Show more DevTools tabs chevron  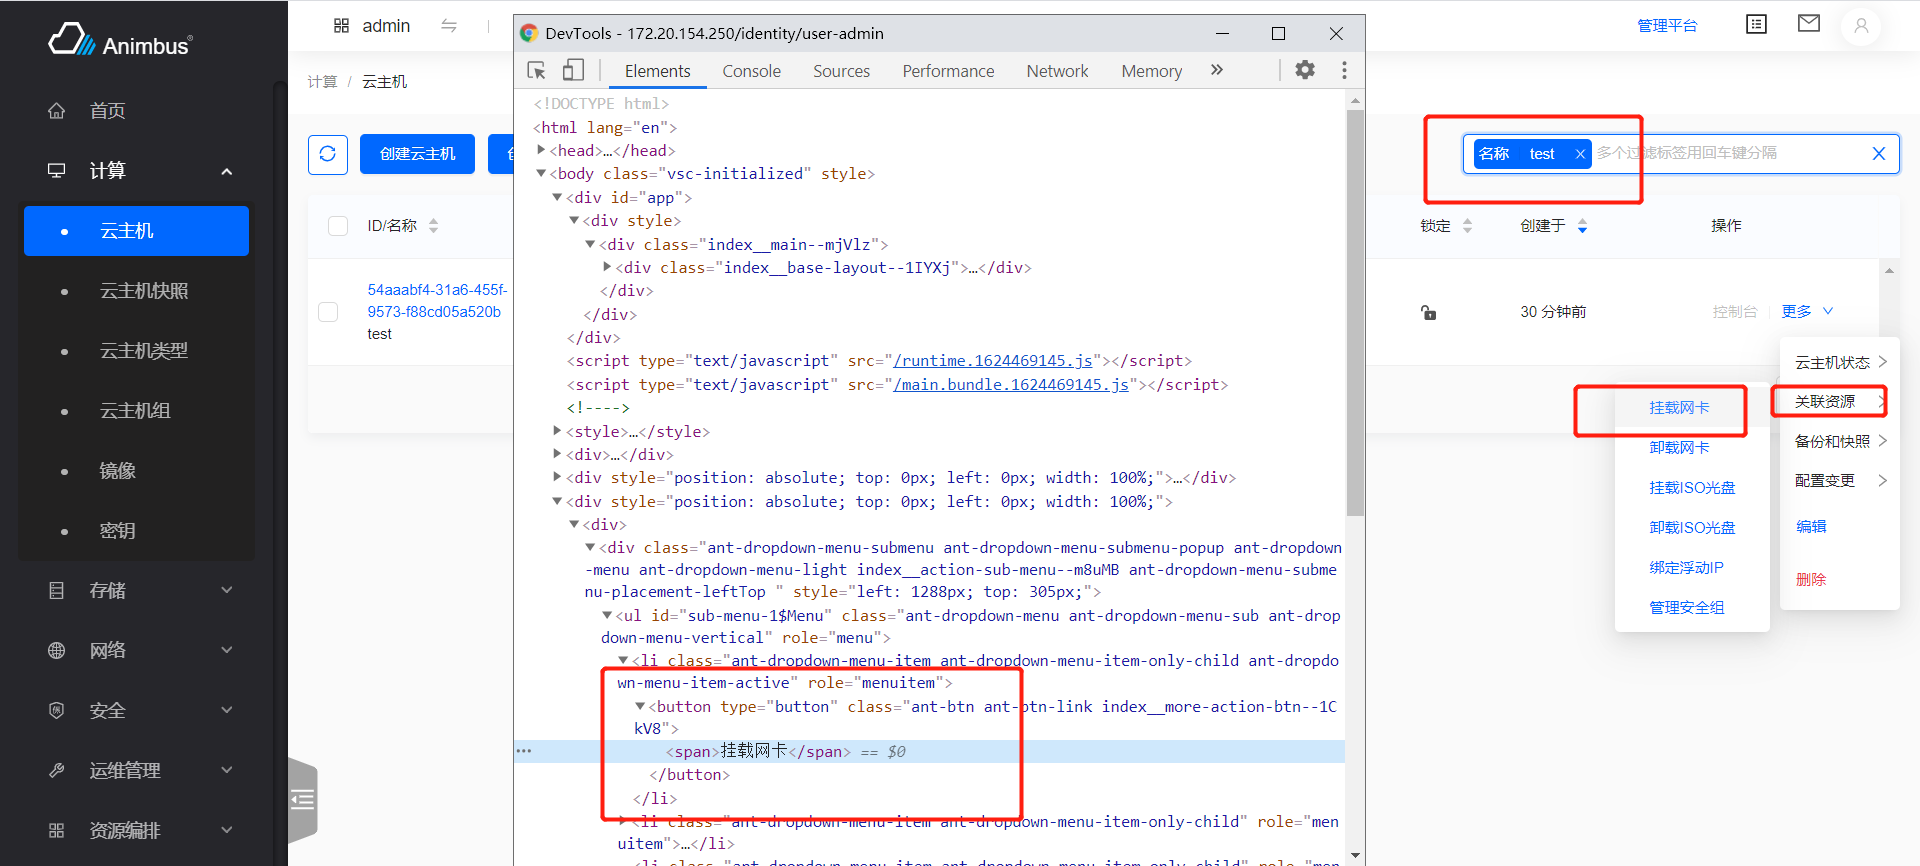(x=1217, y=70)
